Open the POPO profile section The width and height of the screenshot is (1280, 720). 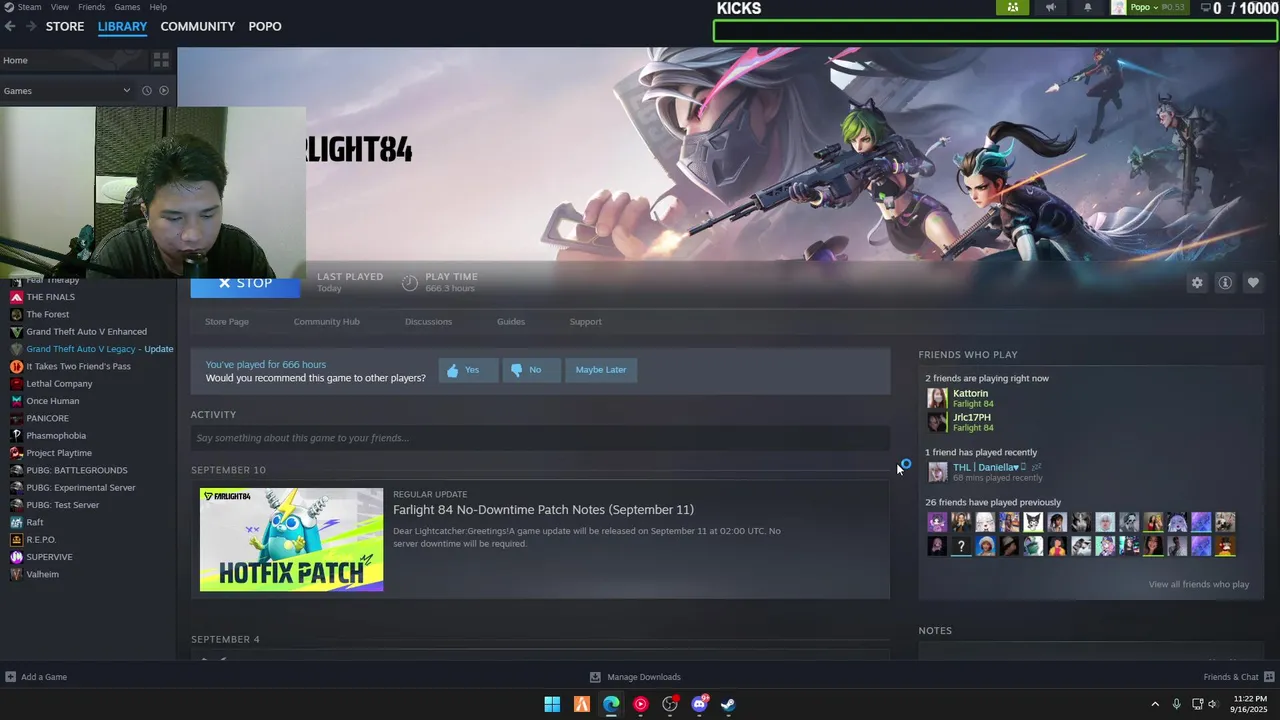[x=265, y=26]
